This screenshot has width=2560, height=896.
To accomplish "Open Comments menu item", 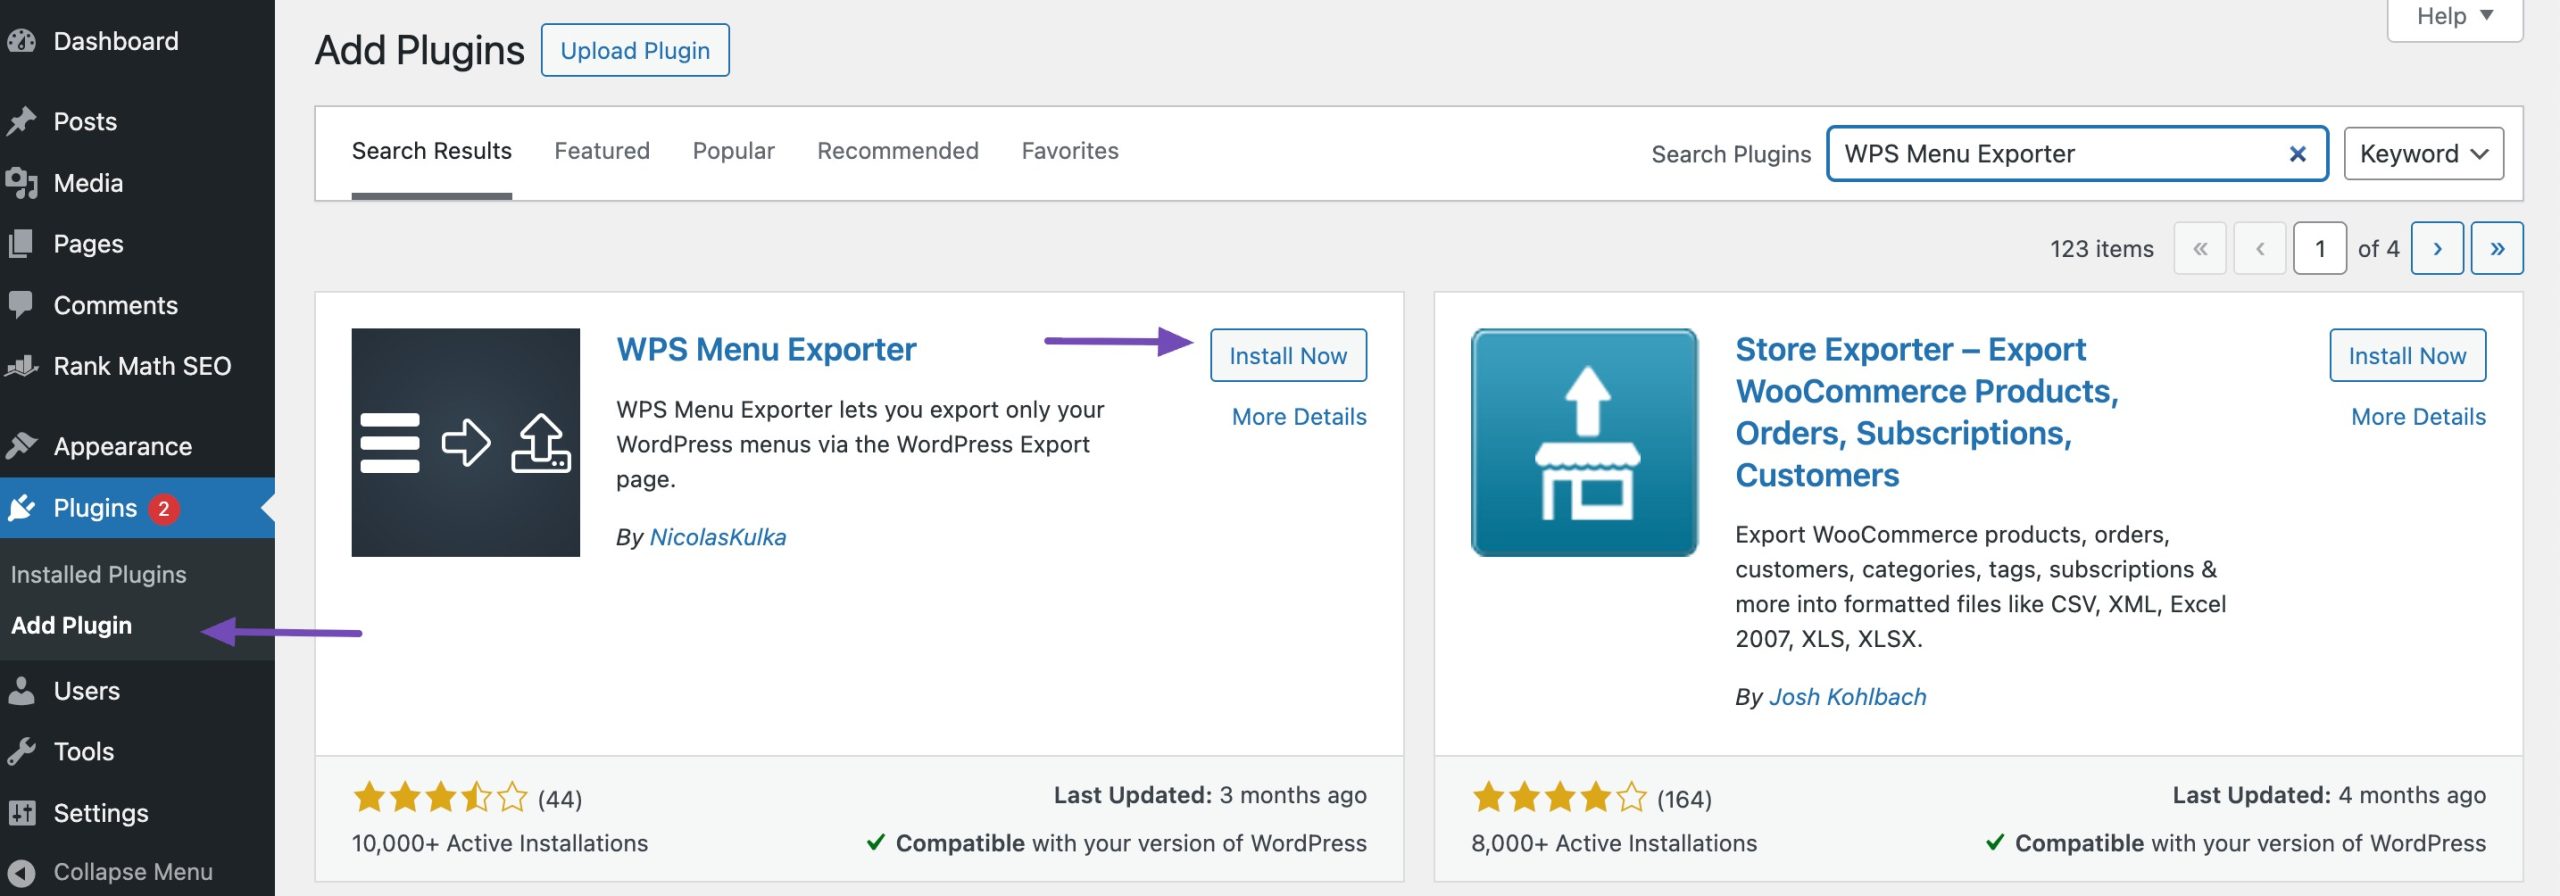I will click(x=137, y=305).
